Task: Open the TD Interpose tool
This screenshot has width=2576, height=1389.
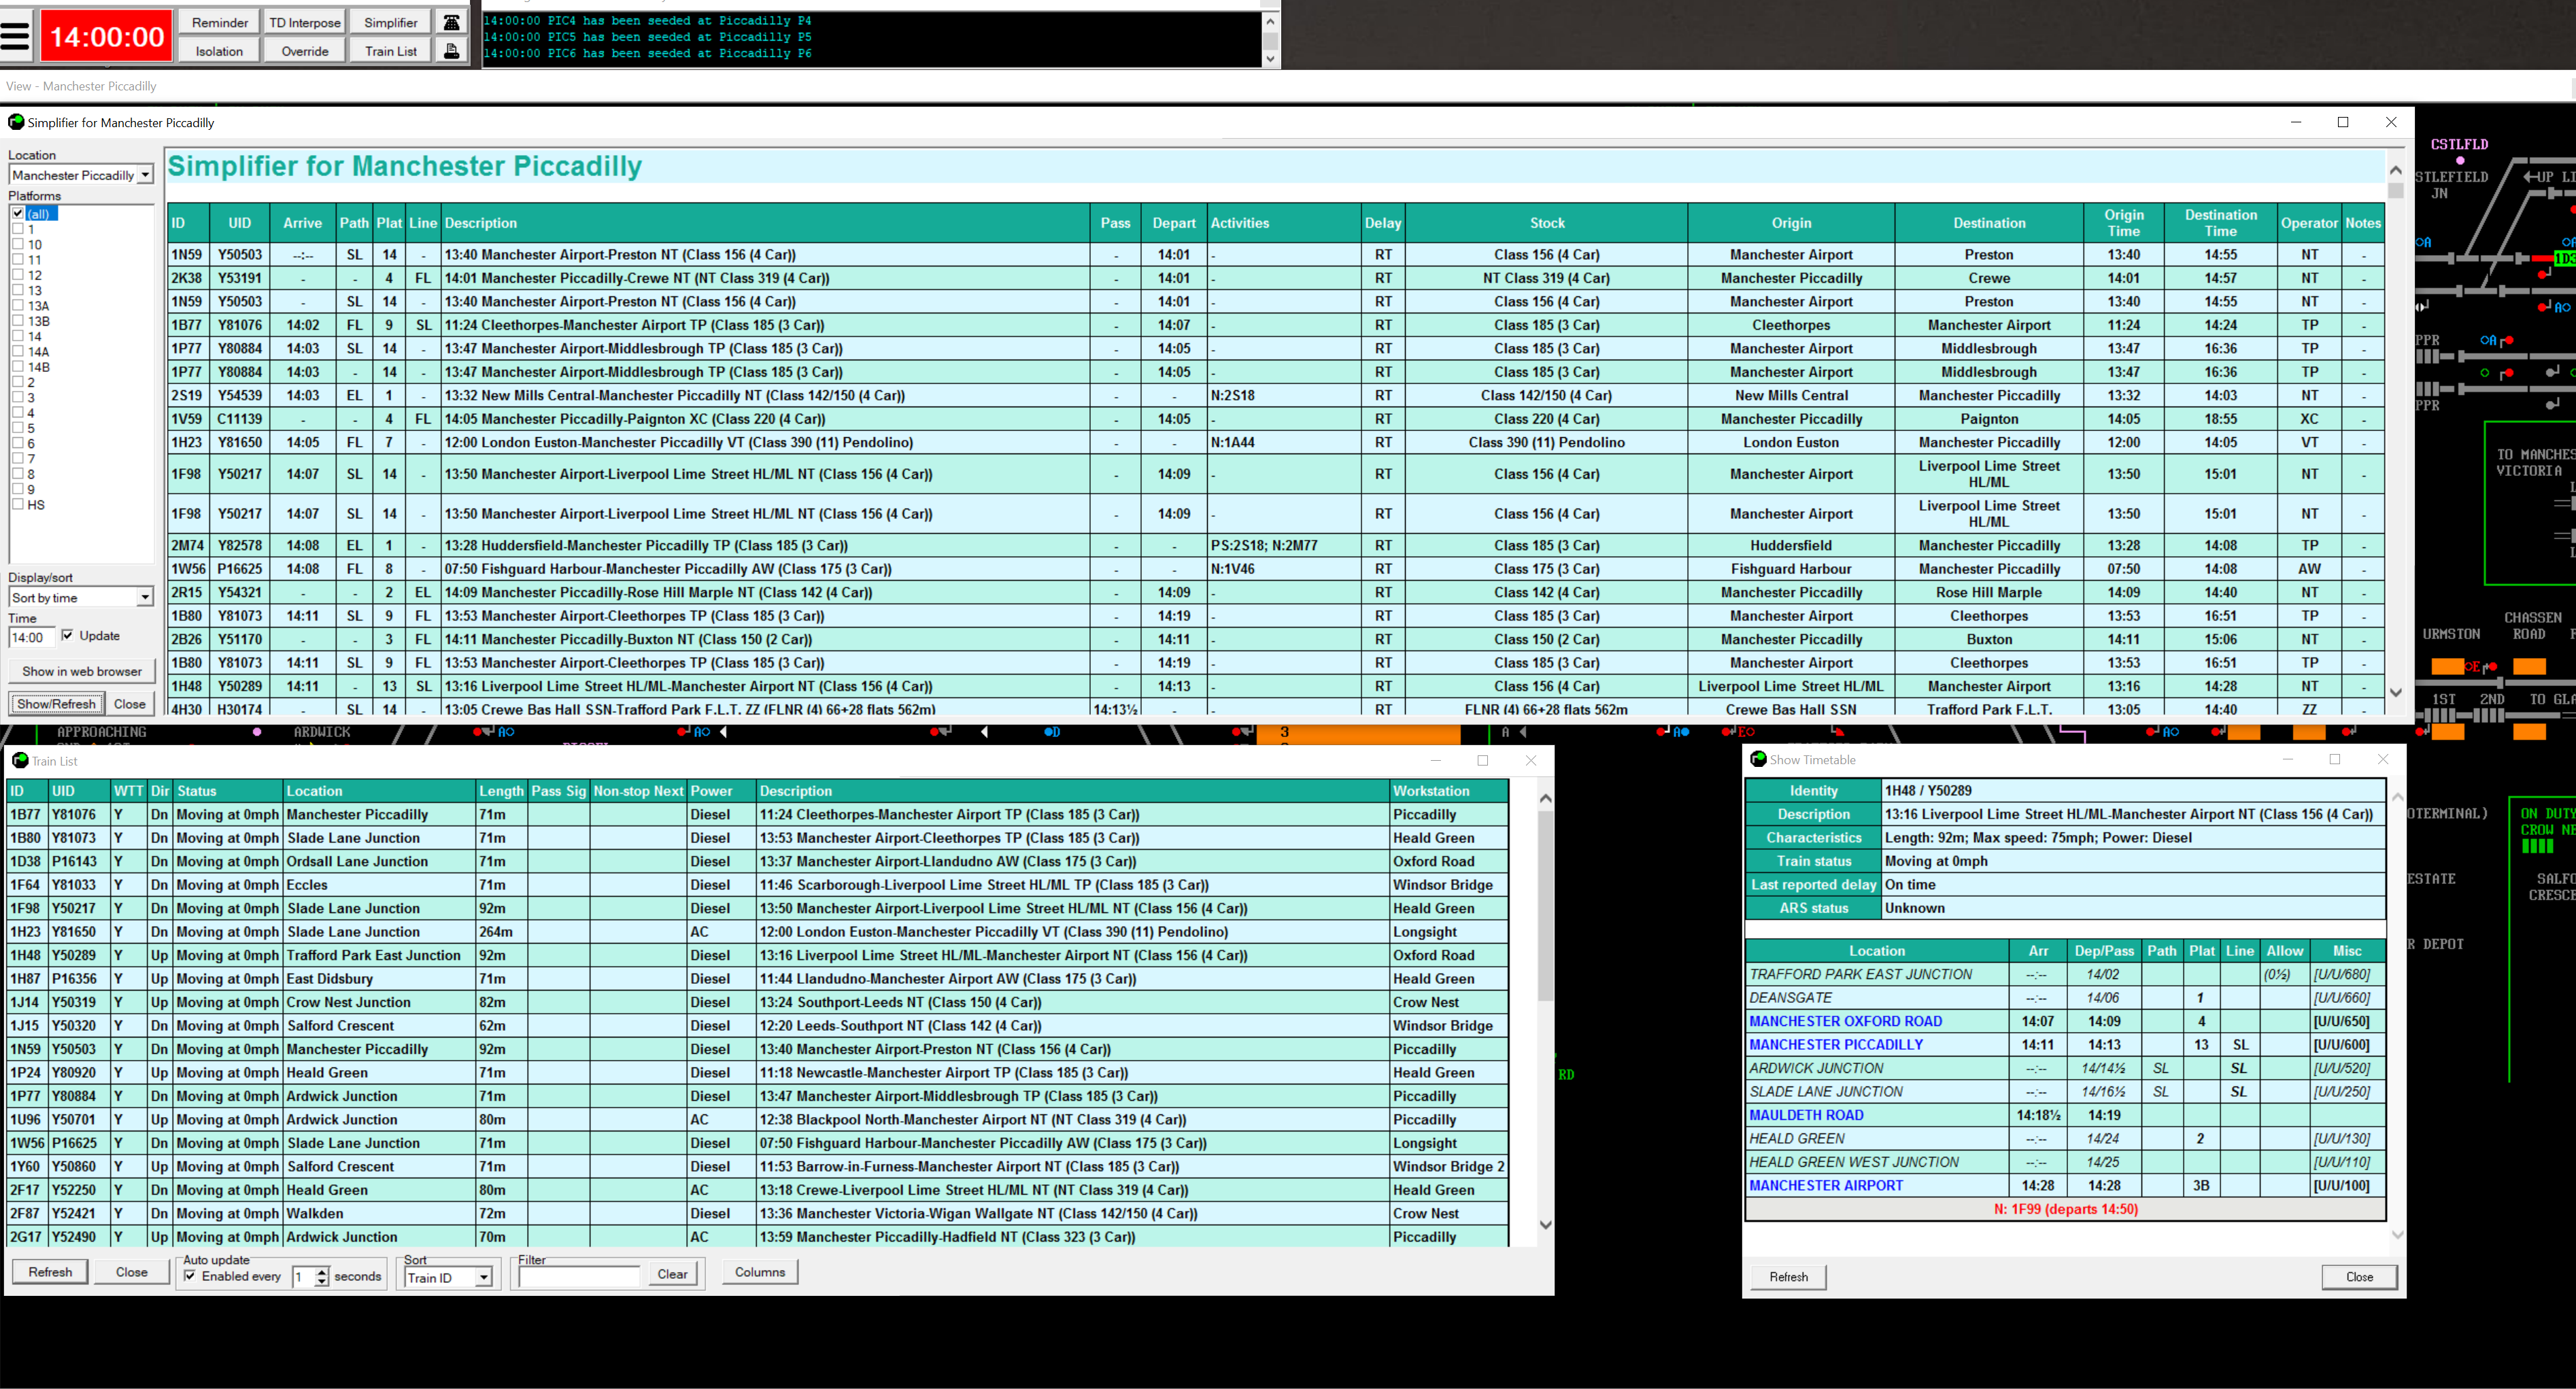Action: (x=305, y=22)
